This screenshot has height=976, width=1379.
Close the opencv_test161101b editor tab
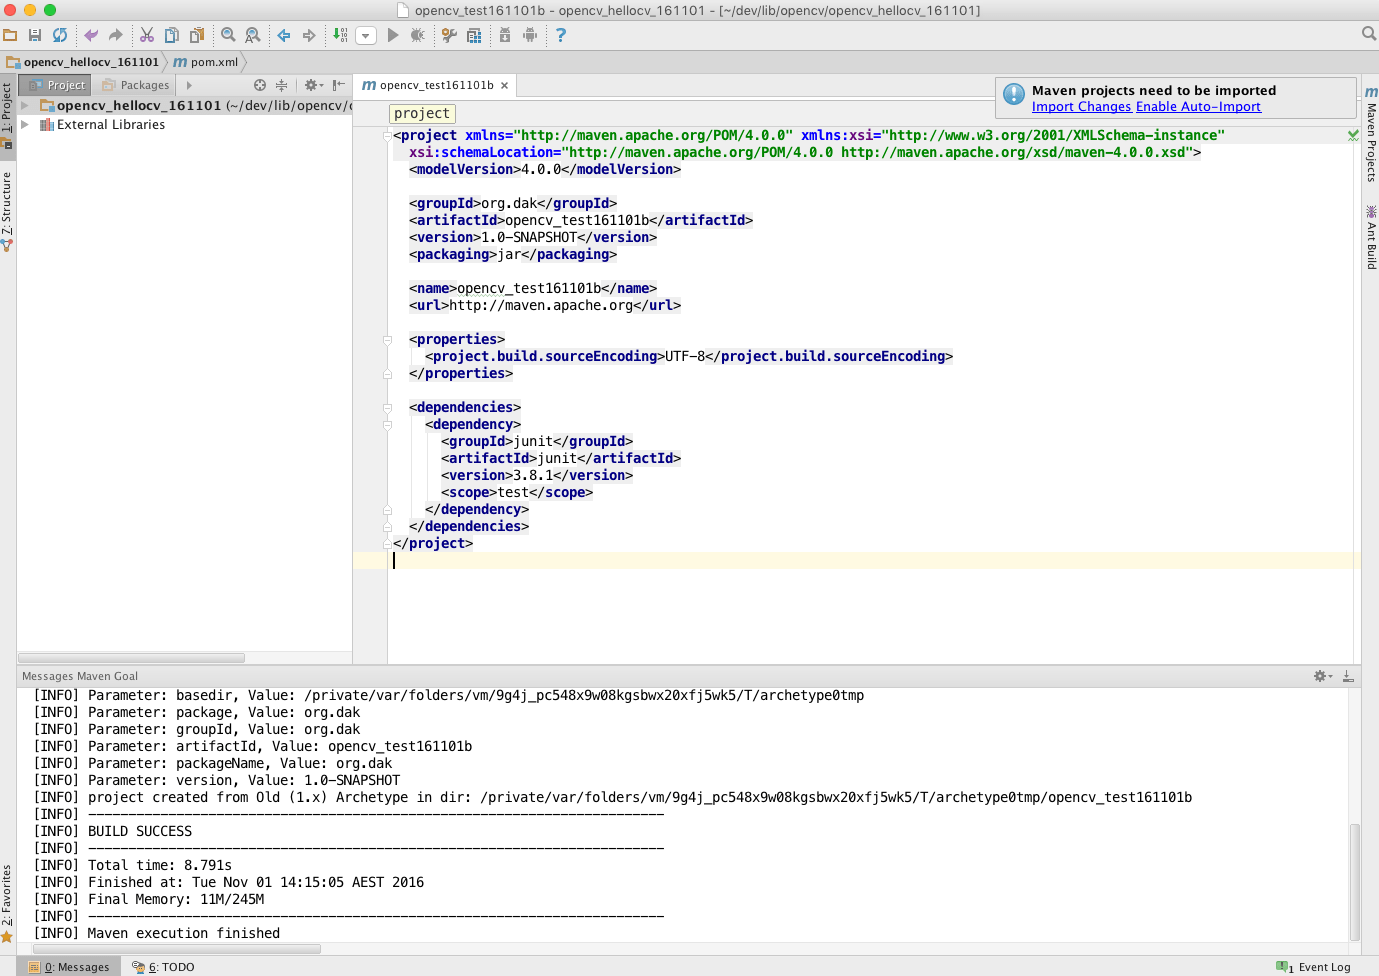[505, 86]
